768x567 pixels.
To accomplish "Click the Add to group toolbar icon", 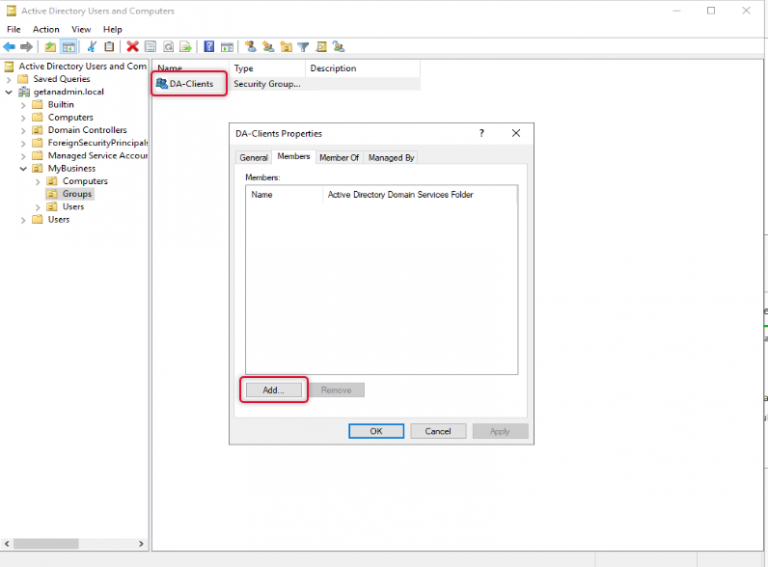I will [338, 47].
